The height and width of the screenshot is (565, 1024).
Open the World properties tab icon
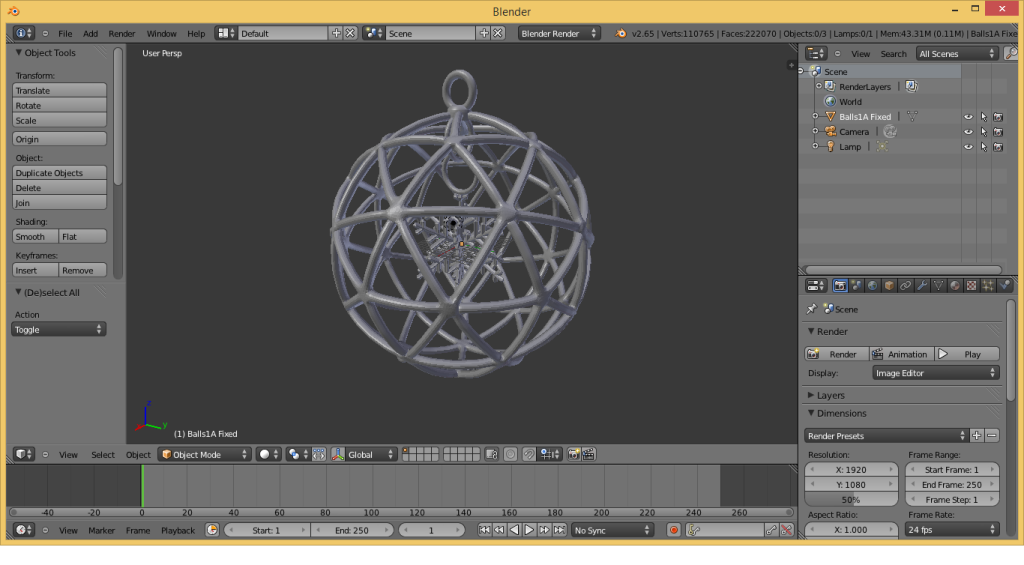[x=873, y=286]
